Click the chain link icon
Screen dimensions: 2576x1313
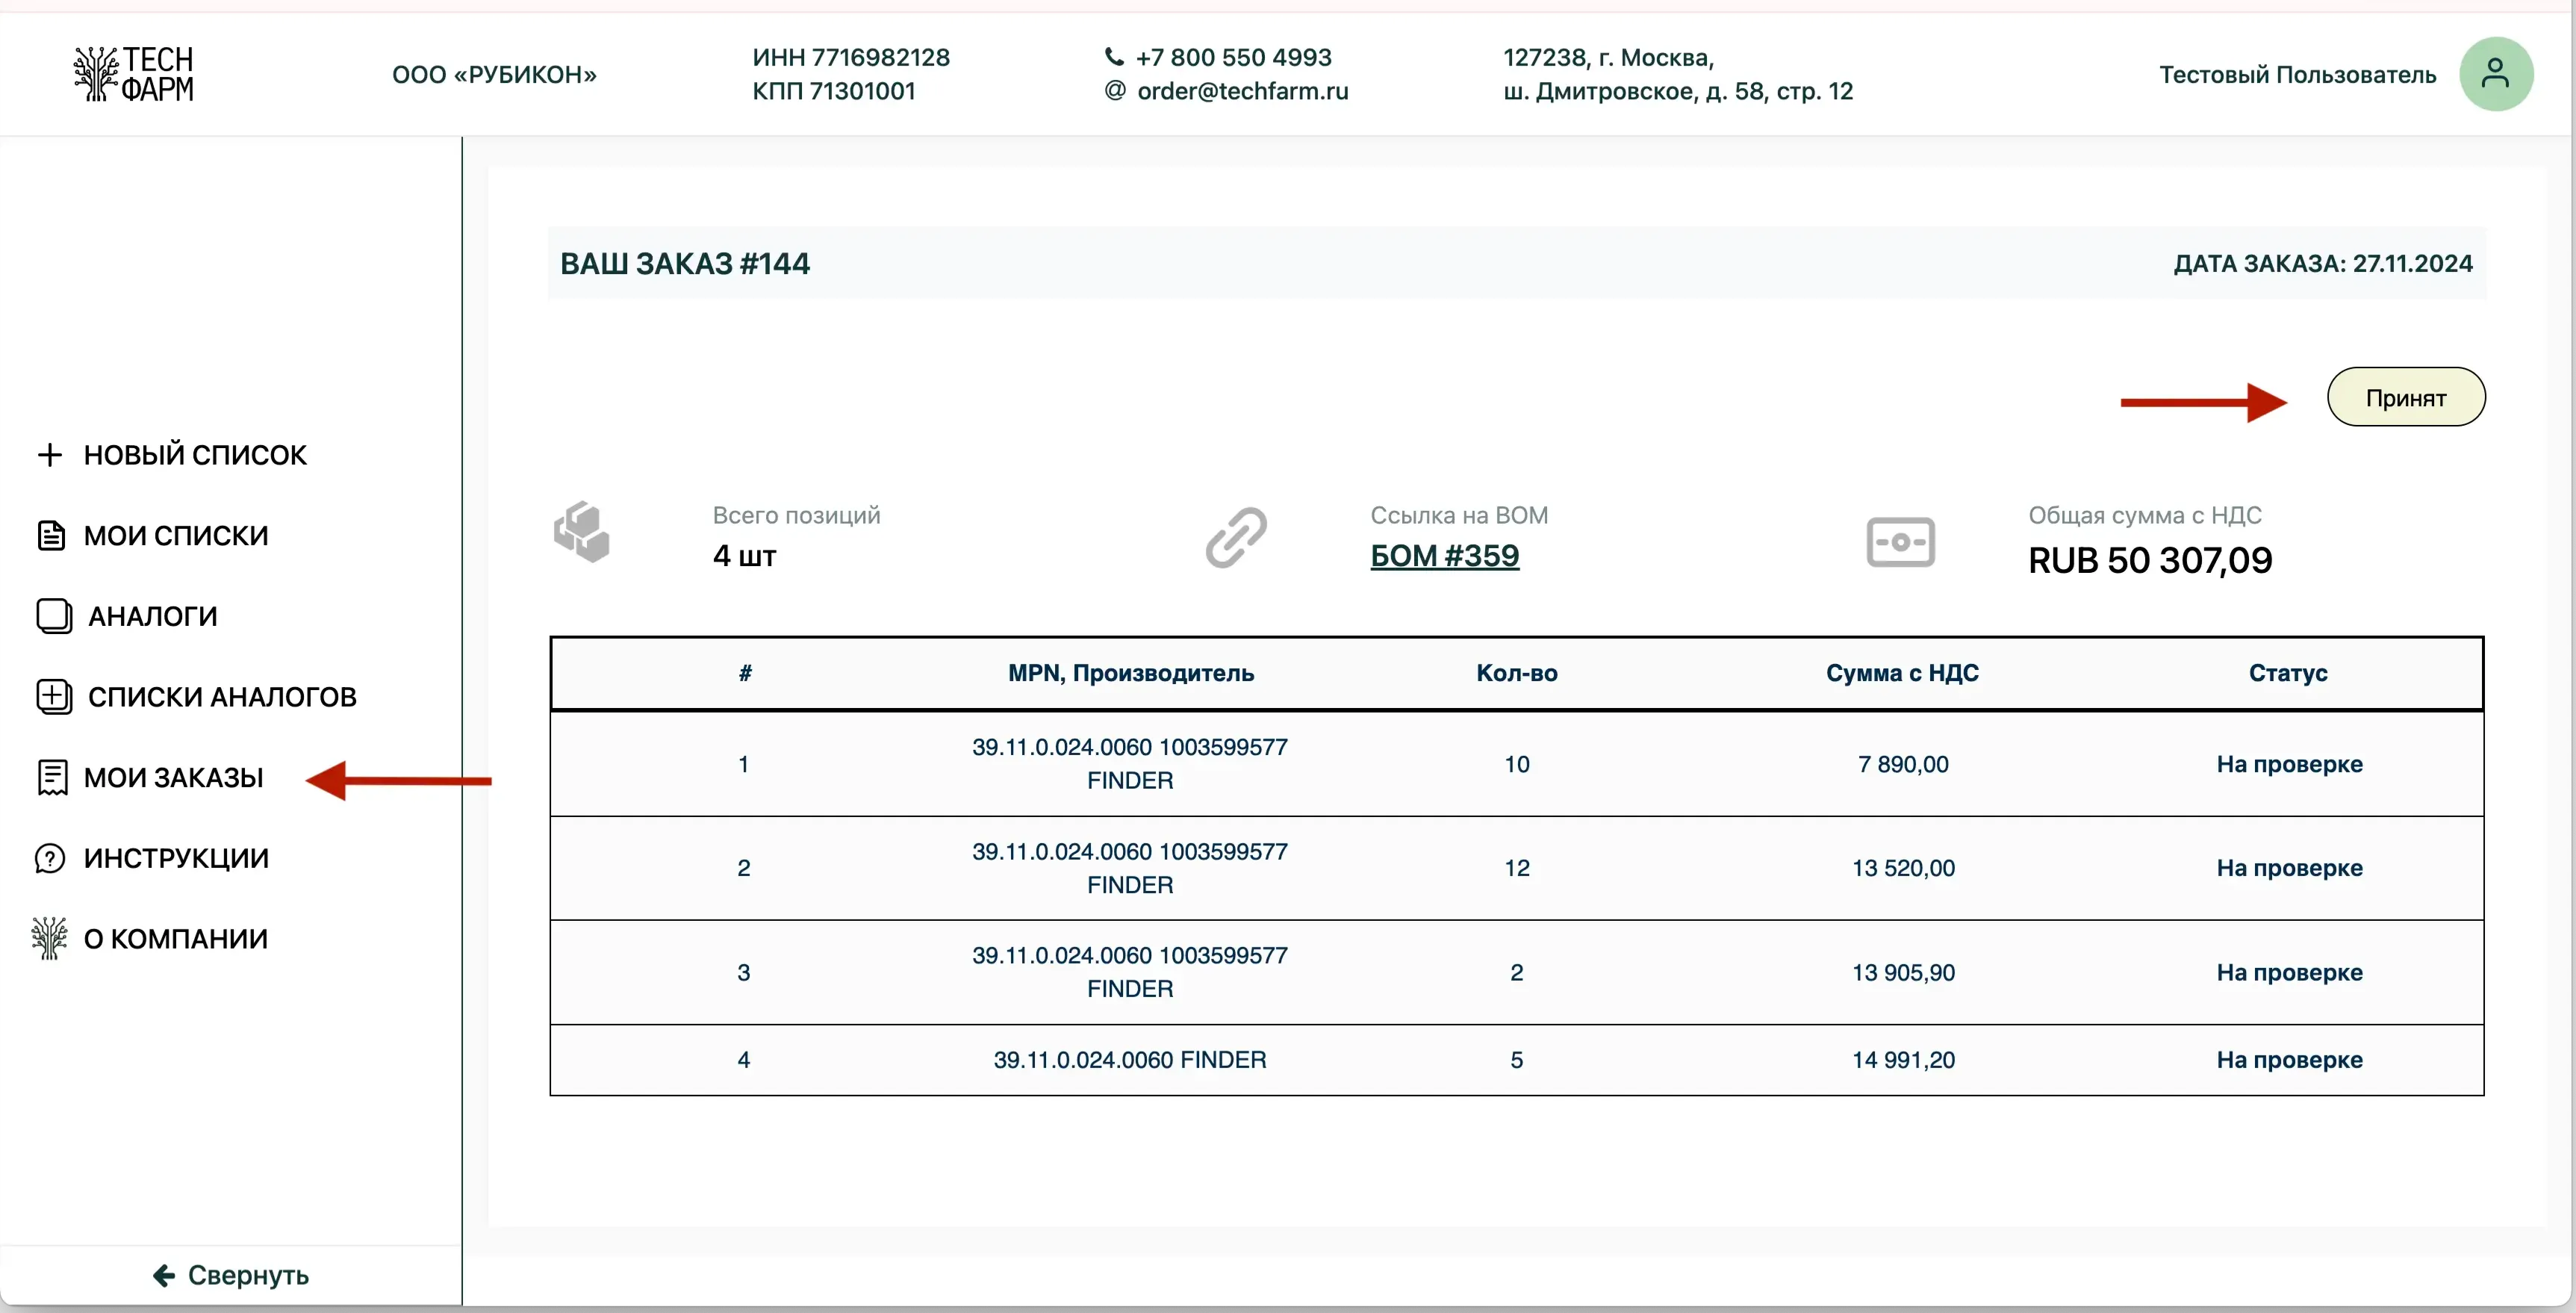coord(1236,537)
